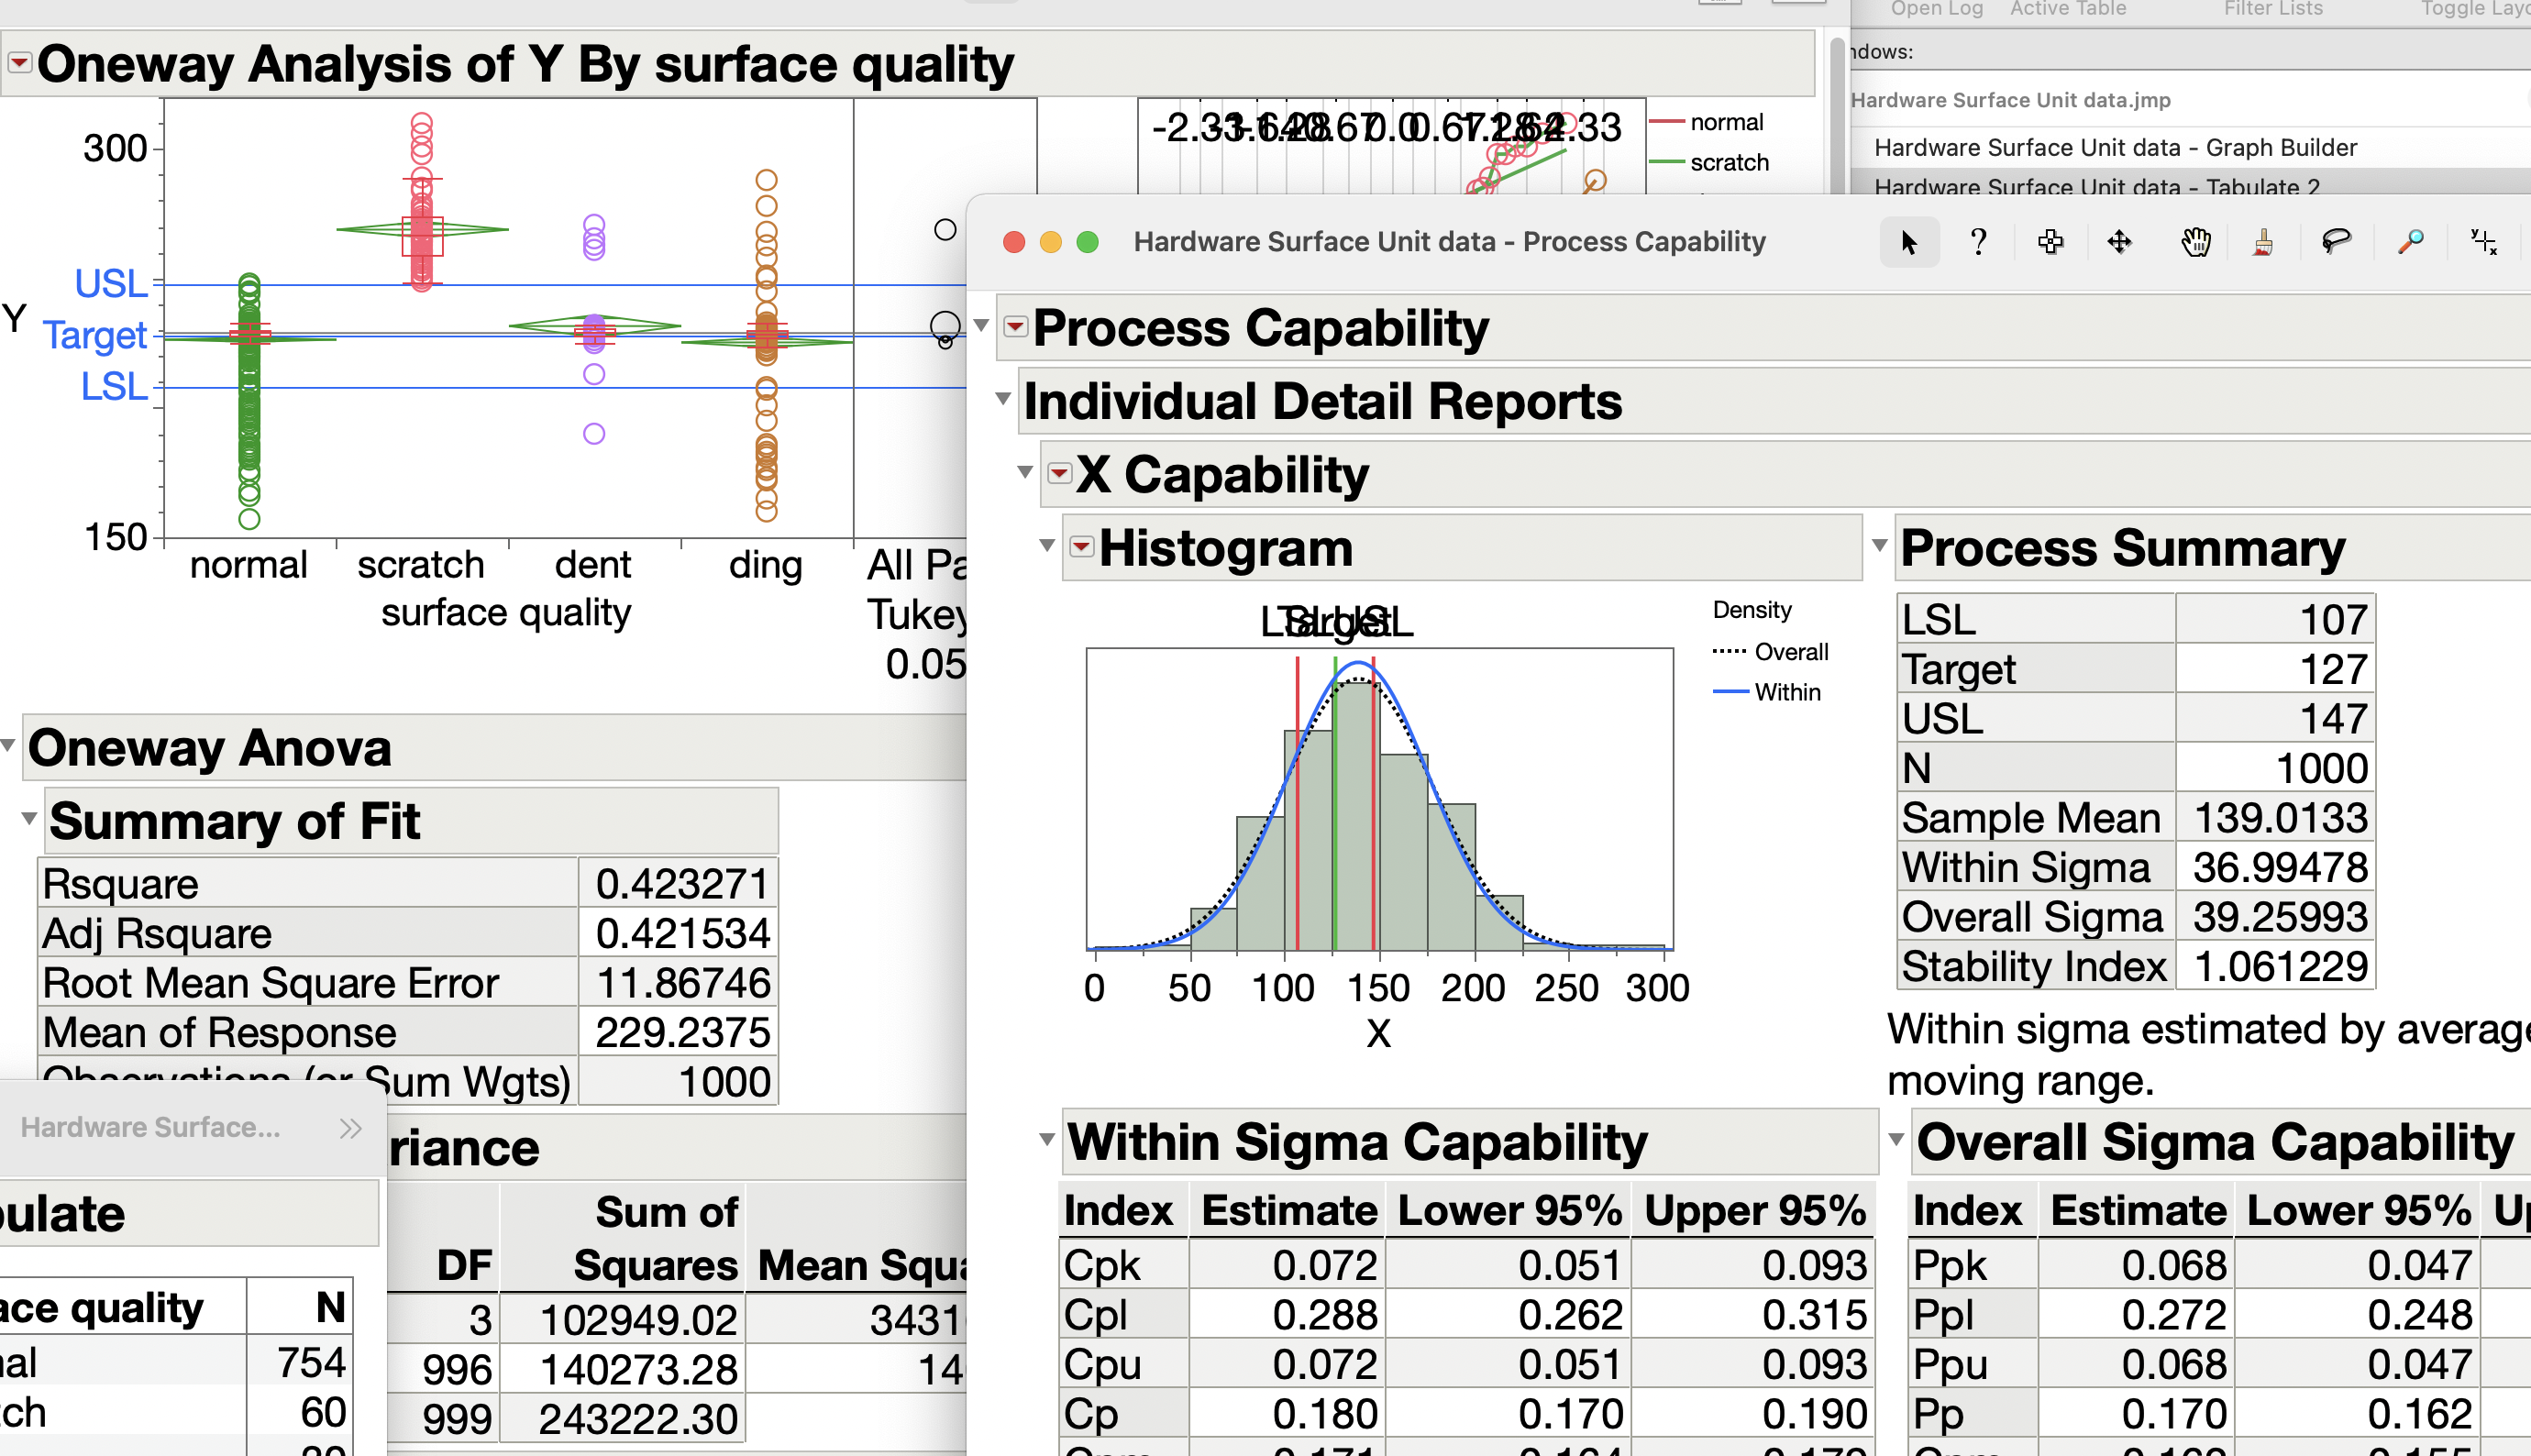Select the magnifier zoom tool
The image size is (2531, 1456).
tap(2410, 242)
